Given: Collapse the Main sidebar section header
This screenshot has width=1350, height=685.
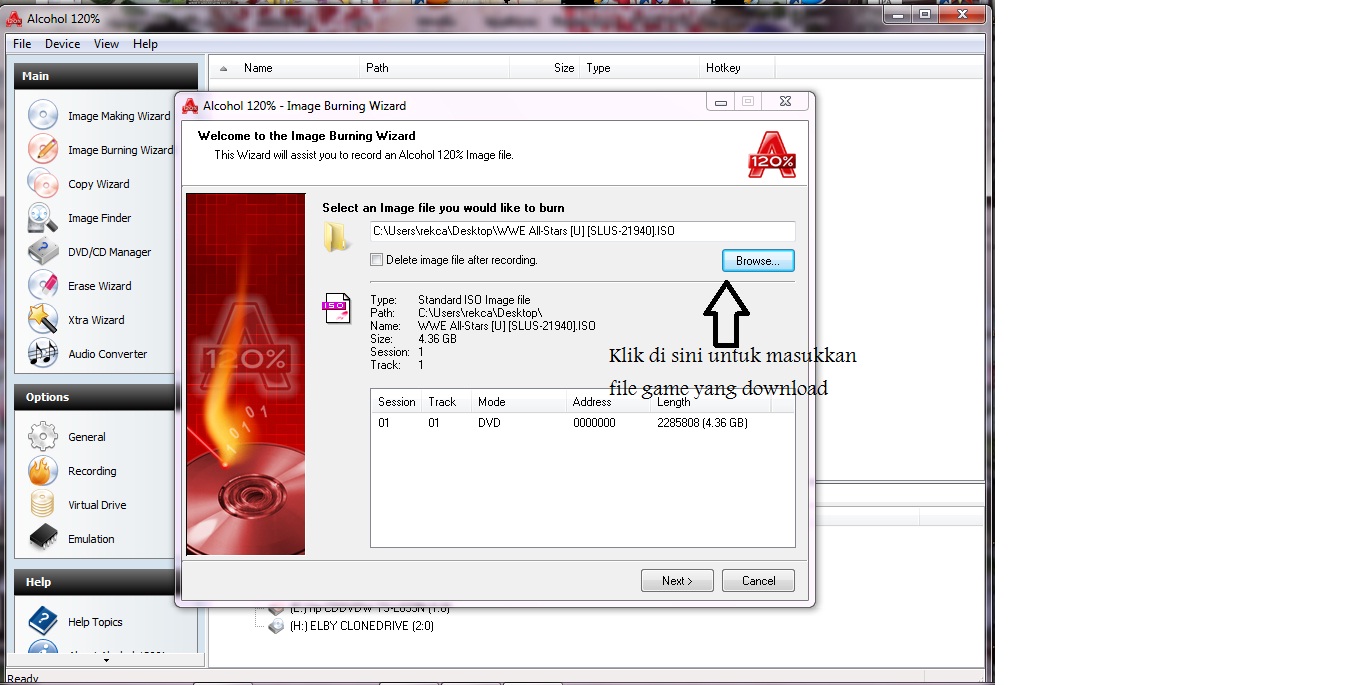Looking at the screenshot, I should (x=106, y=76).
